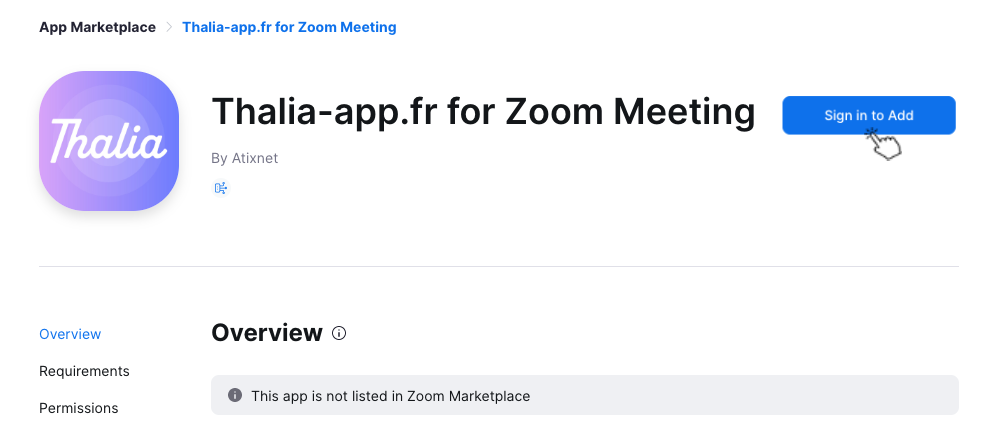Jump to the Requirements section

[x=84, y=371]
